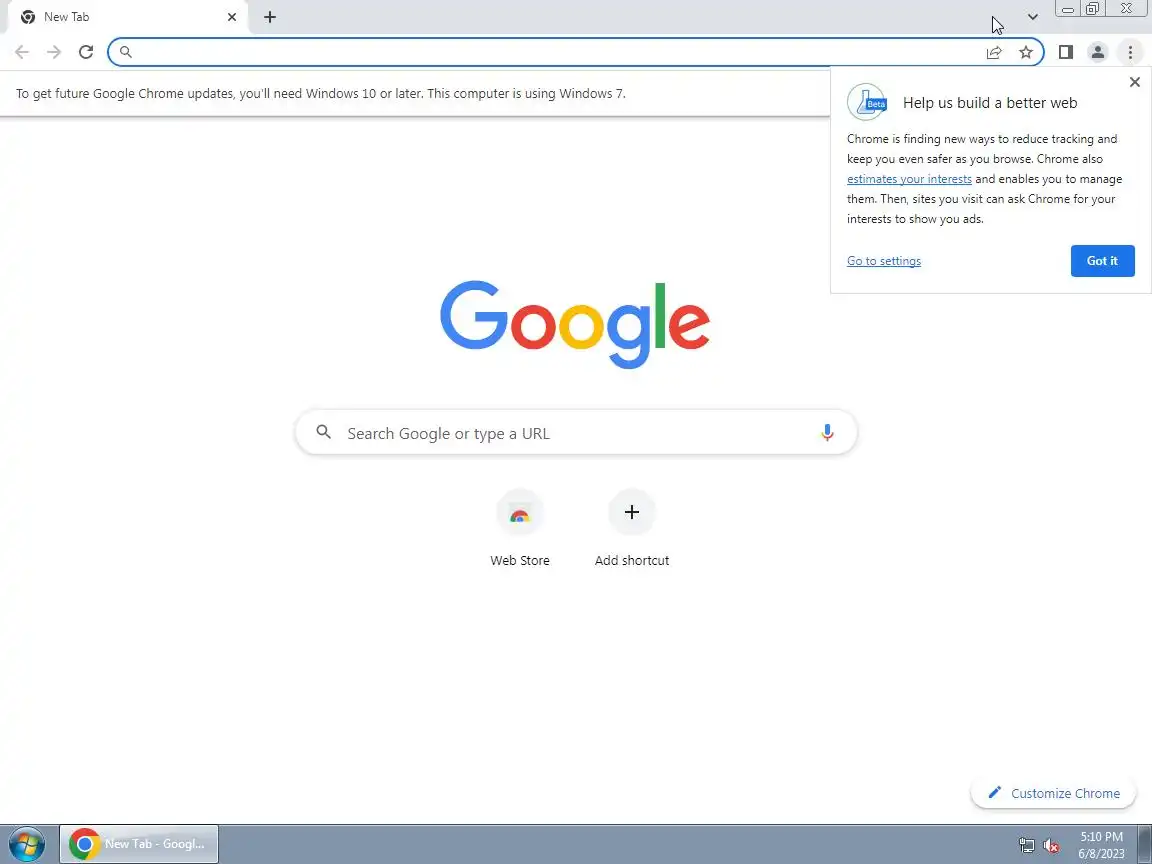The image size is (1152, 864).
Task: Dismiss the Help us build a better web popup
Action: click(1134, 82)
